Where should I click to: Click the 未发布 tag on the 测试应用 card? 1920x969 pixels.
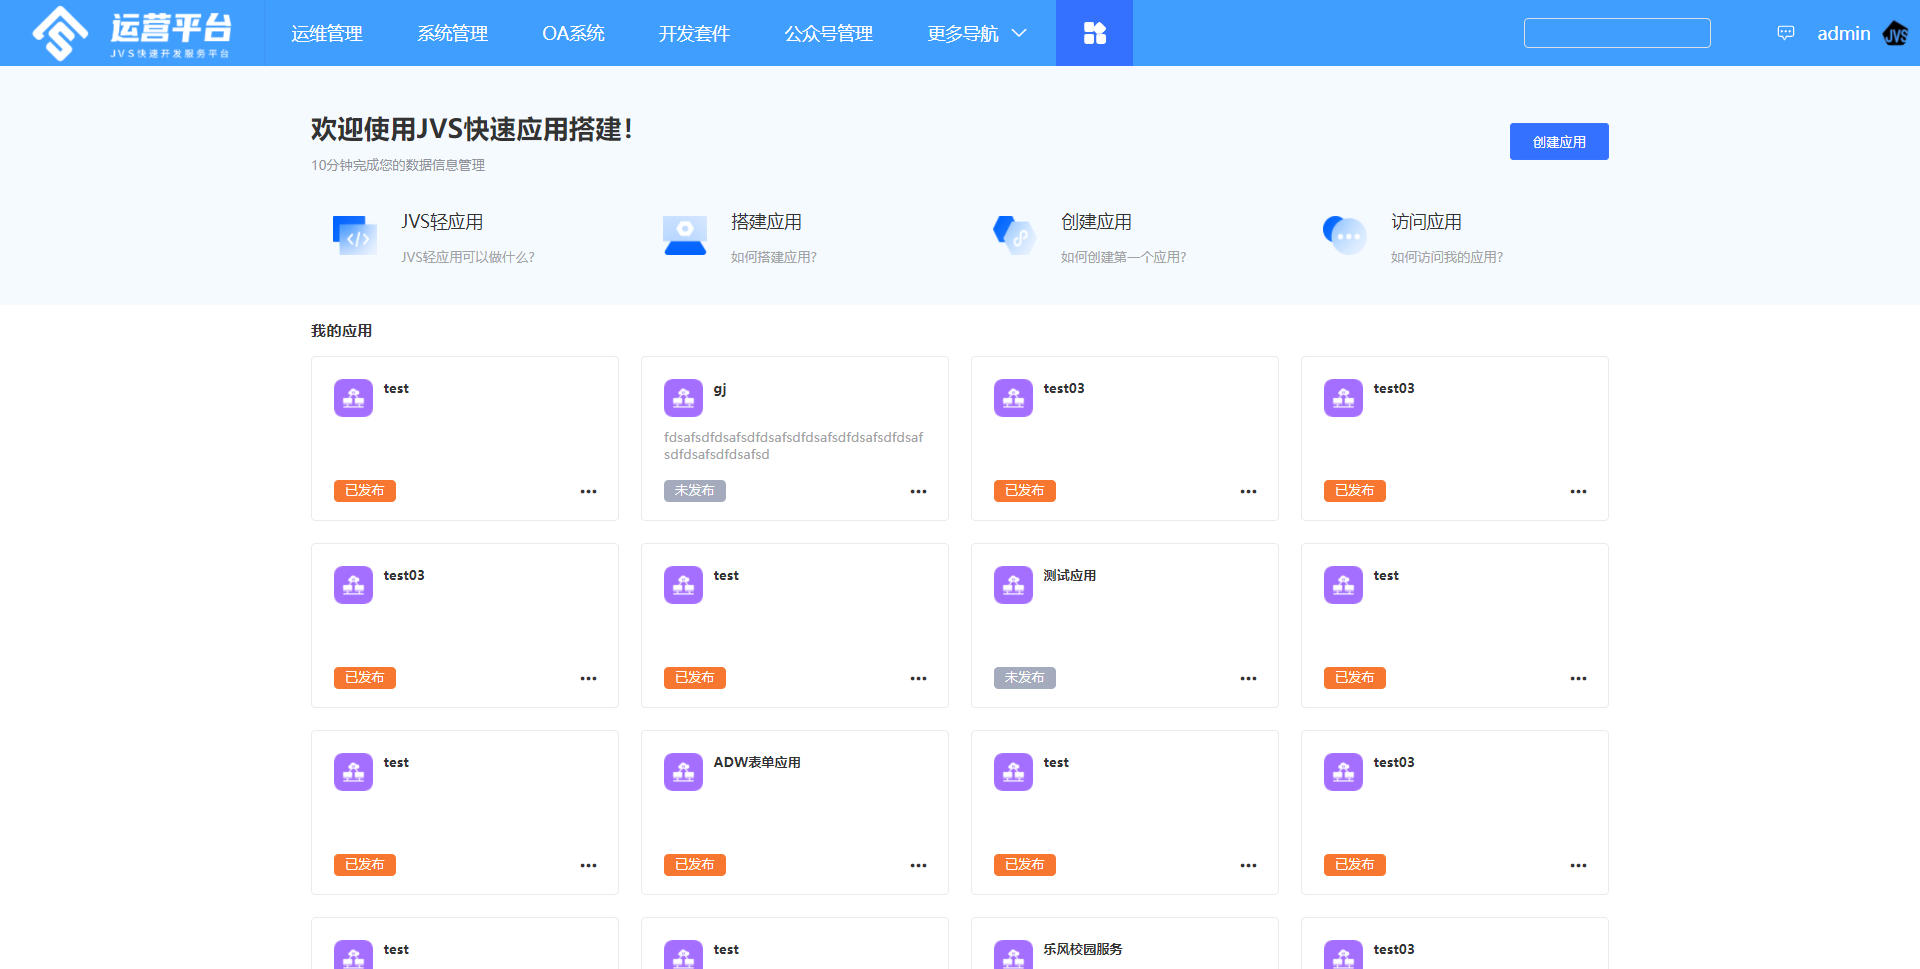(1024, 678)
